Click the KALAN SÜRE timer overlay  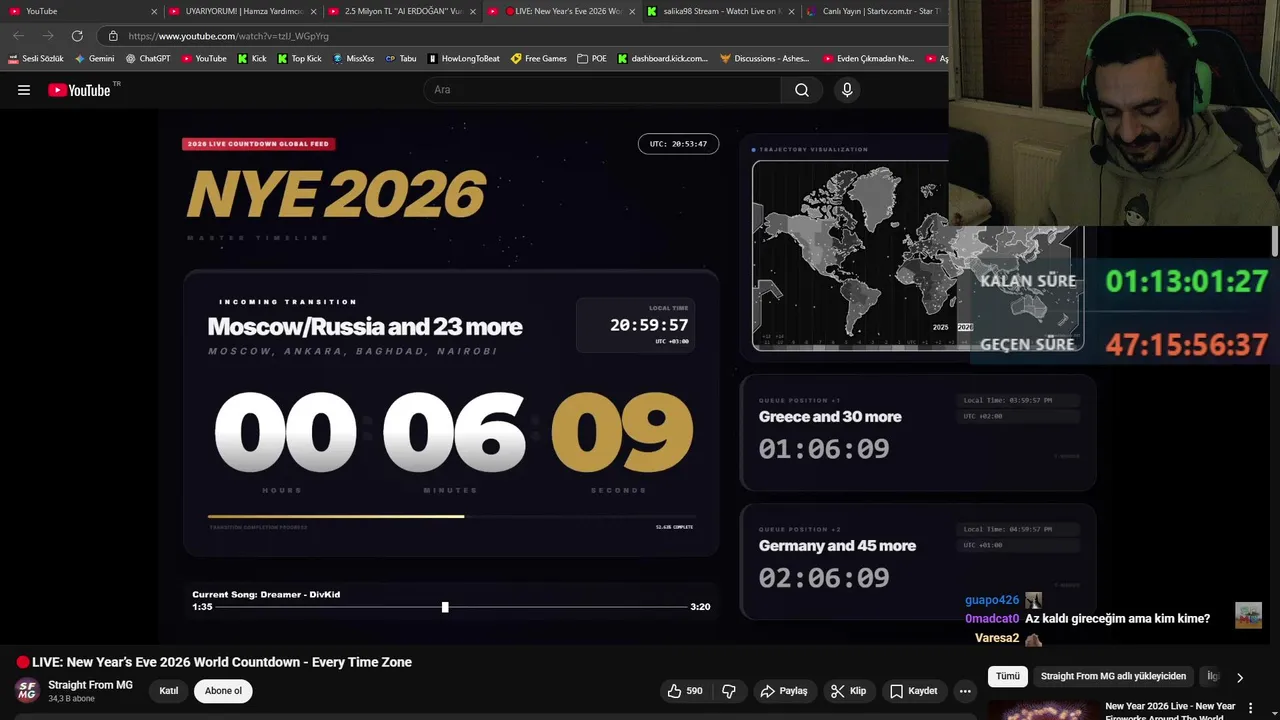pos(1125,281)
